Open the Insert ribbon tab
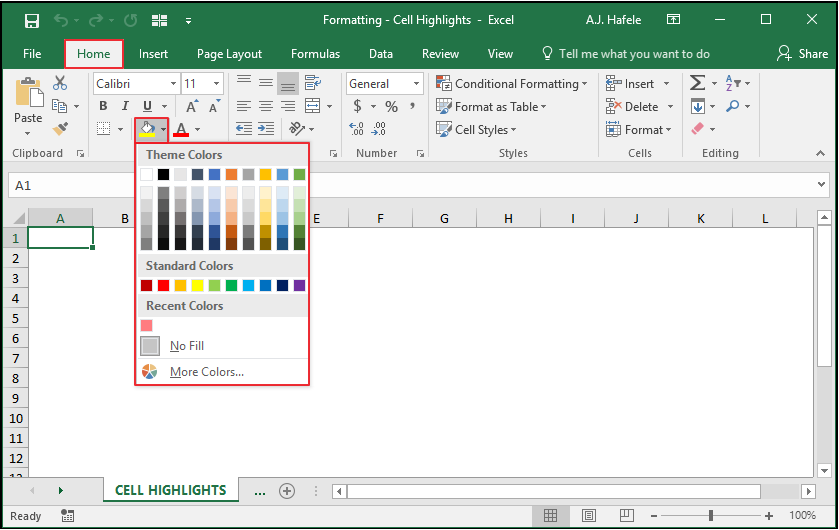This screenshot has height=530, width=839. (153, 54)
